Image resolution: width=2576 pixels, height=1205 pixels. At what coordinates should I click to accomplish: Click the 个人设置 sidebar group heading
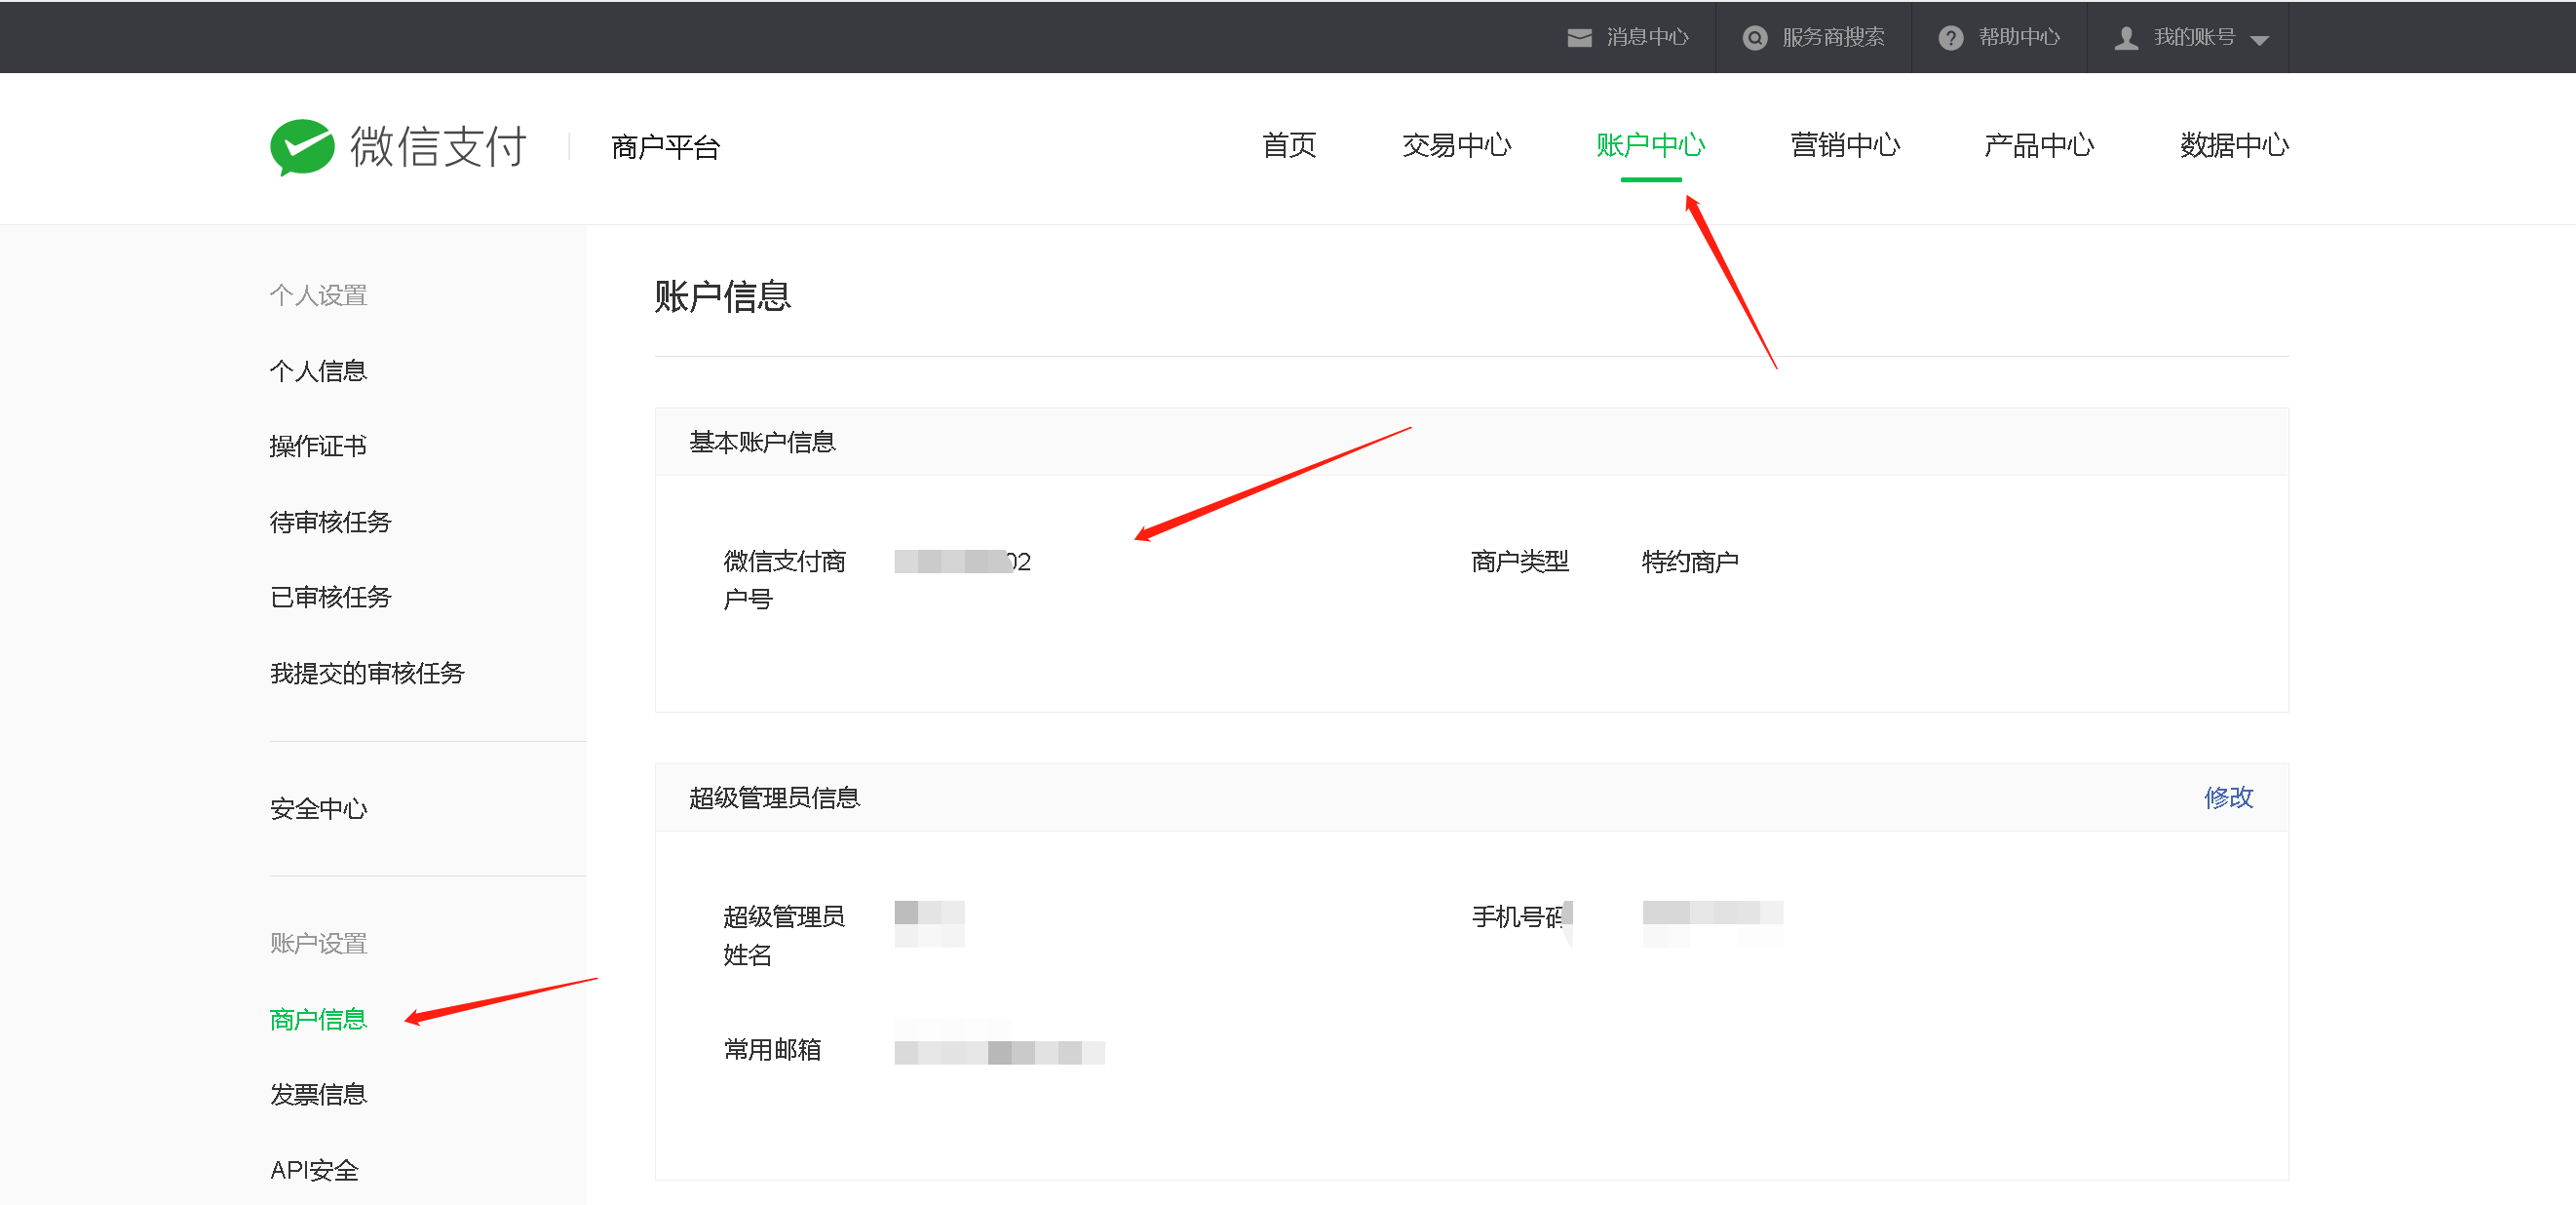[x=318, y=295]
